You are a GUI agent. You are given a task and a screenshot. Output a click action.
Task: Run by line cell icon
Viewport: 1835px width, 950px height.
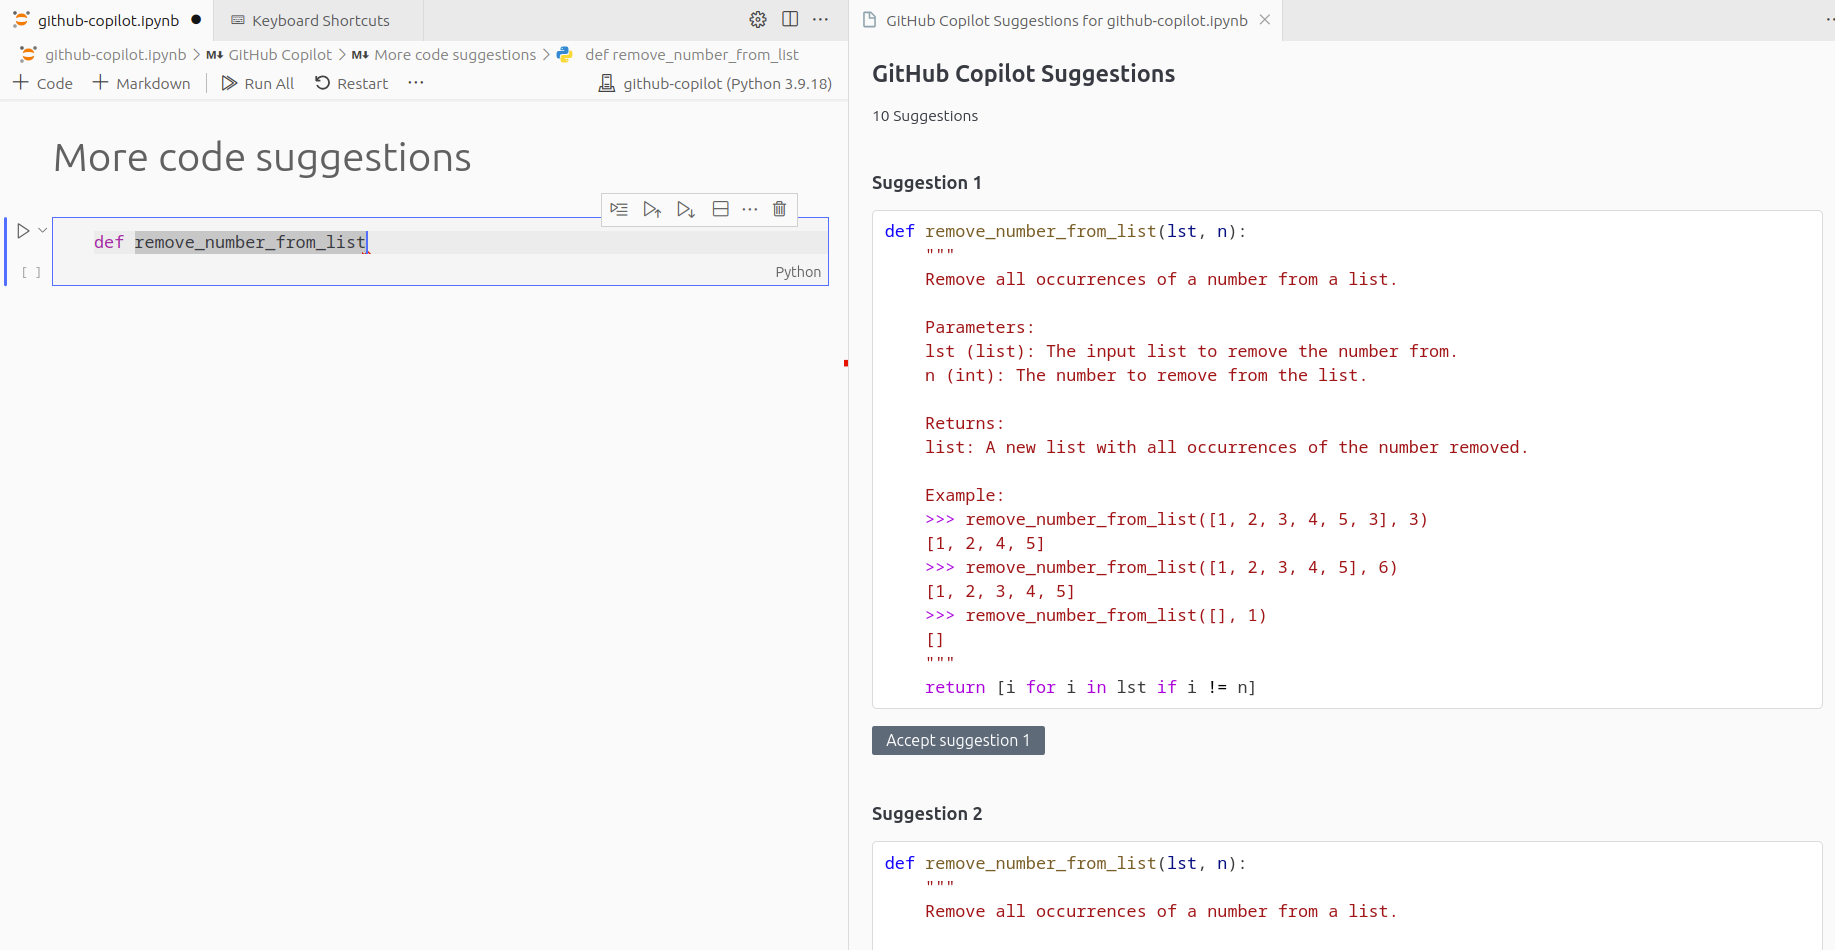pos(619,209)
